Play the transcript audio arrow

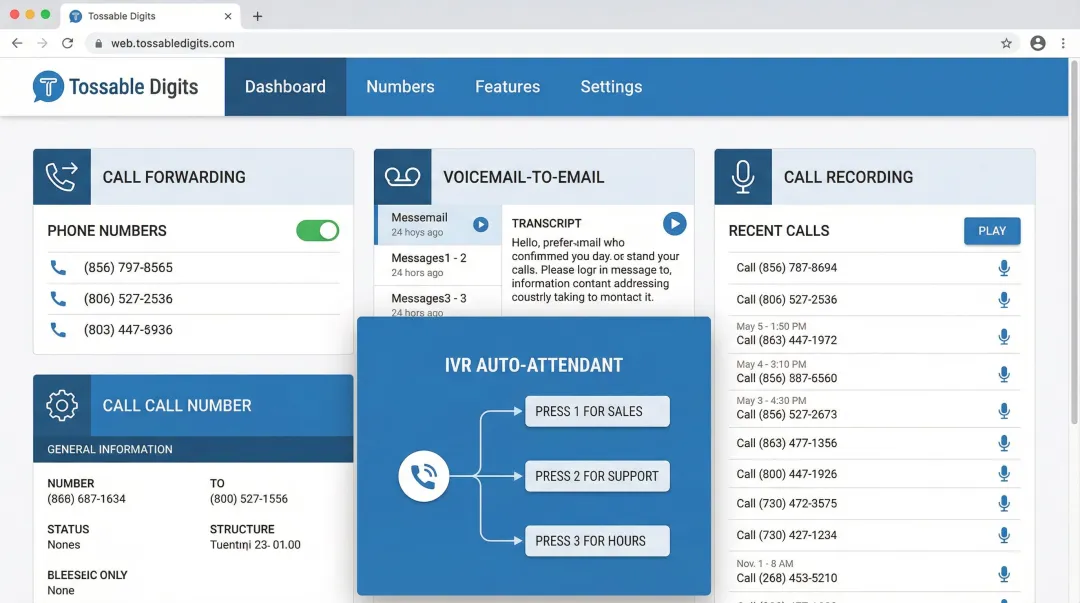pos(674,223)
